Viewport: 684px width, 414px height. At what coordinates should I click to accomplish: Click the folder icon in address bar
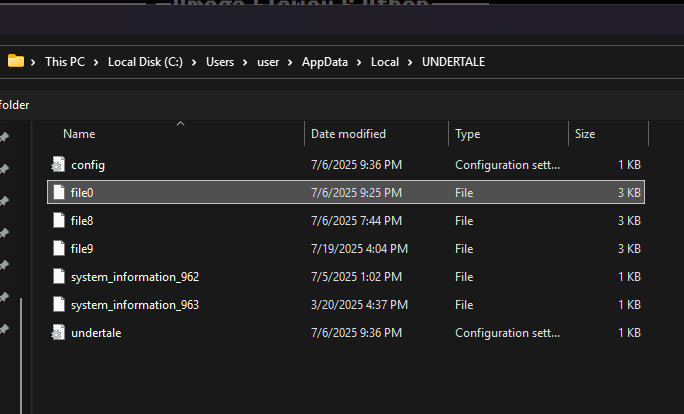point(15,61)
